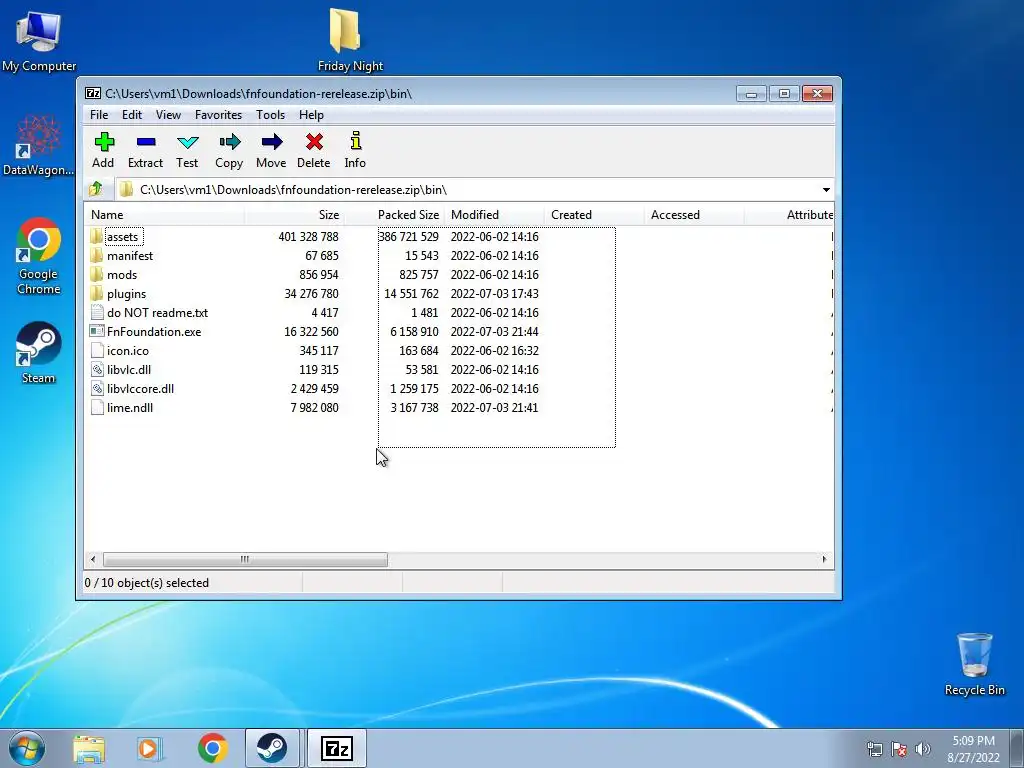Open the Favorites menu
Screen dimensions: 1024x768
coord(218,115)
